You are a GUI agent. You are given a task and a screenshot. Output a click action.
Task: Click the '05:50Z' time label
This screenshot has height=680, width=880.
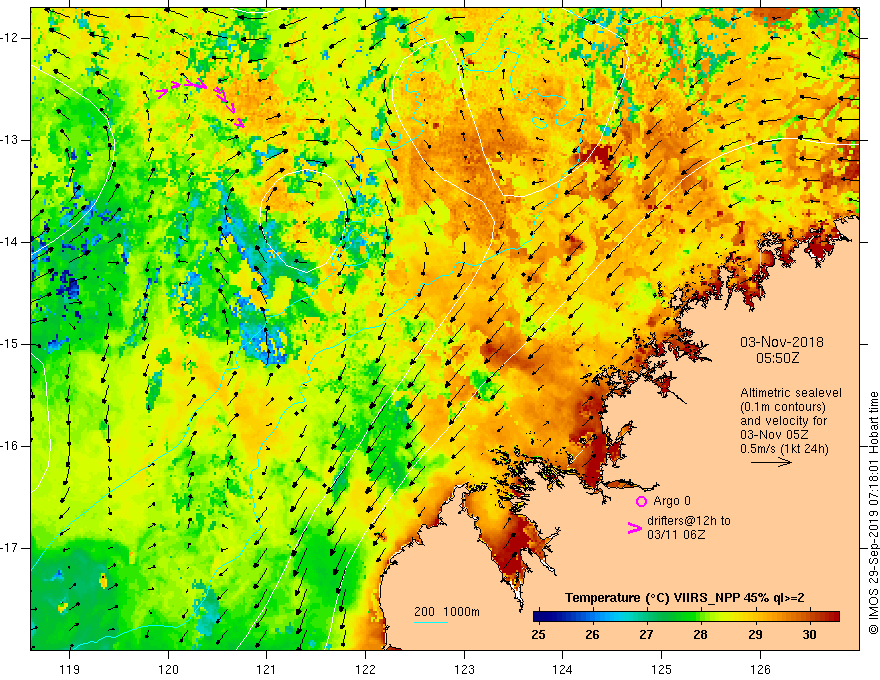click(x=777, y=358)
